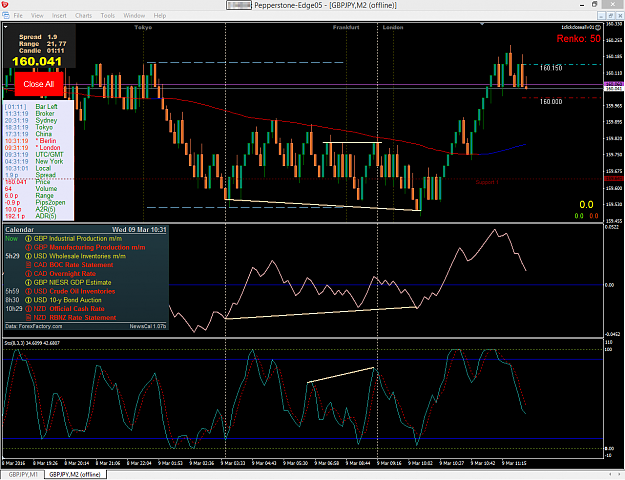Click the Support 1 level label
The width and height of the screenshot is (625, 480).
coord(487,182)
